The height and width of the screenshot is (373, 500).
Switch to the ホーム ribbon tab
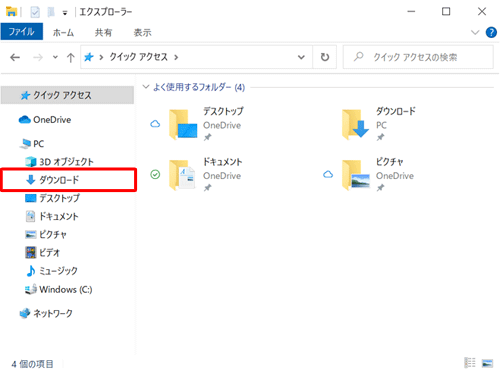click(x=63, y=32)
